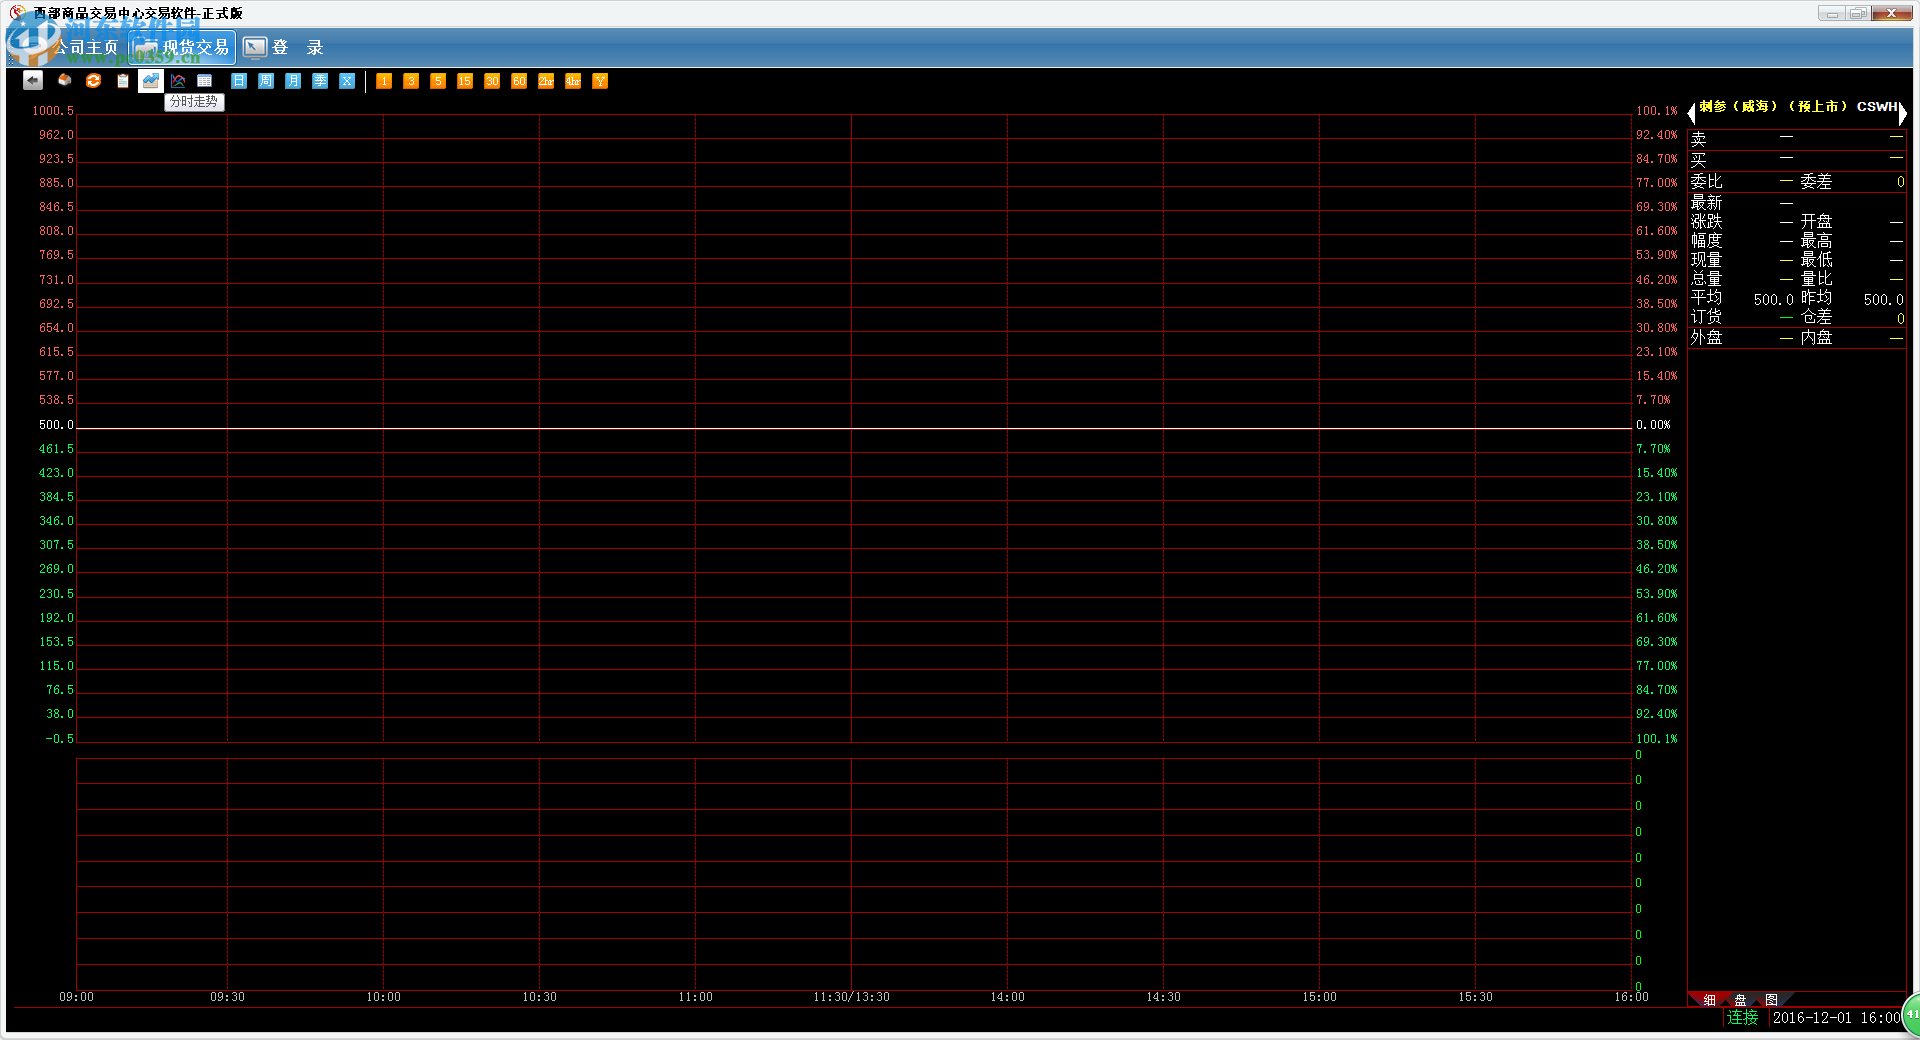Viewport: 1920px width, 1040px height.
Task: Select the 30-minute chart button
Action: click(x=492, y=81)
